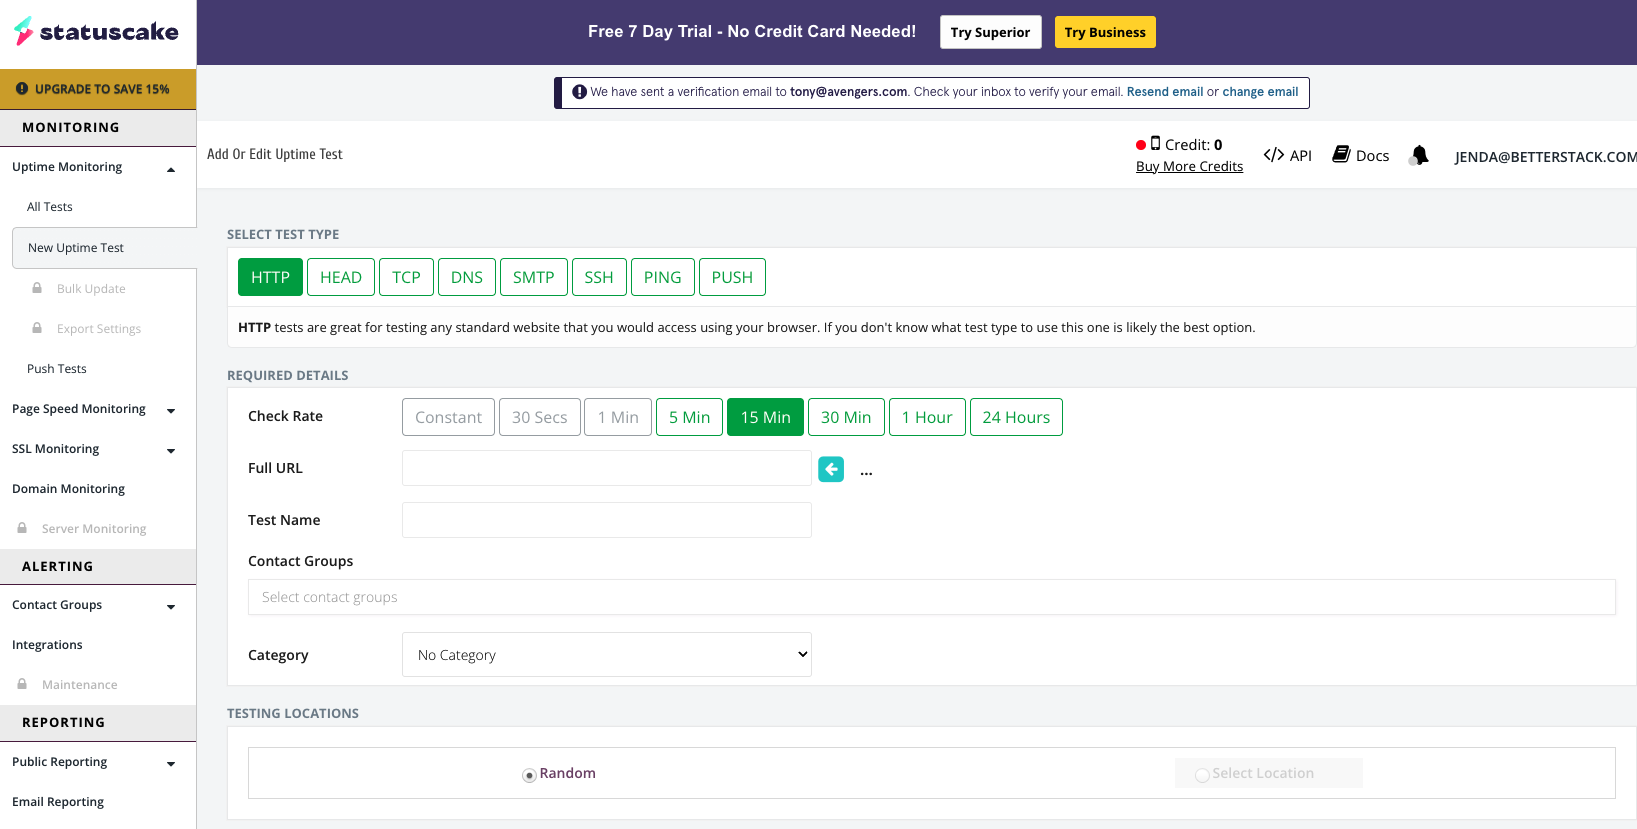The image size is (1637, 829).
Task: Click the Select contact groups field
Action: 930,597
